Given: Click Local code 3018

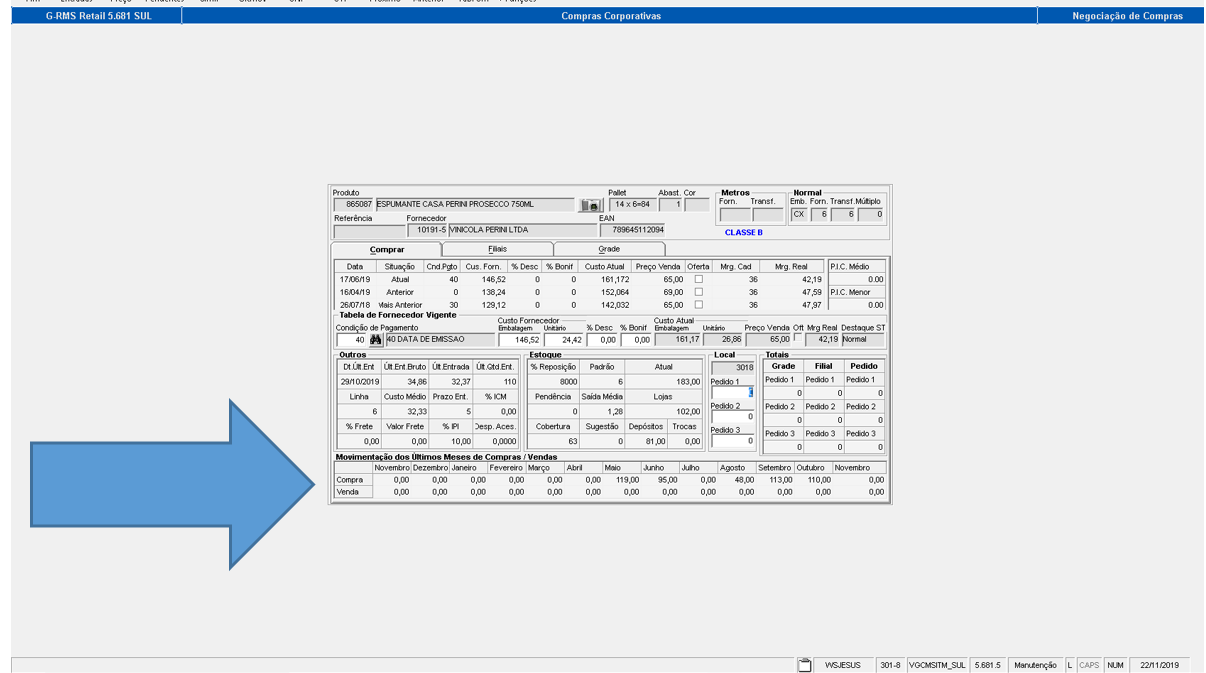Looking at the screenshot, I should [733, 367].
